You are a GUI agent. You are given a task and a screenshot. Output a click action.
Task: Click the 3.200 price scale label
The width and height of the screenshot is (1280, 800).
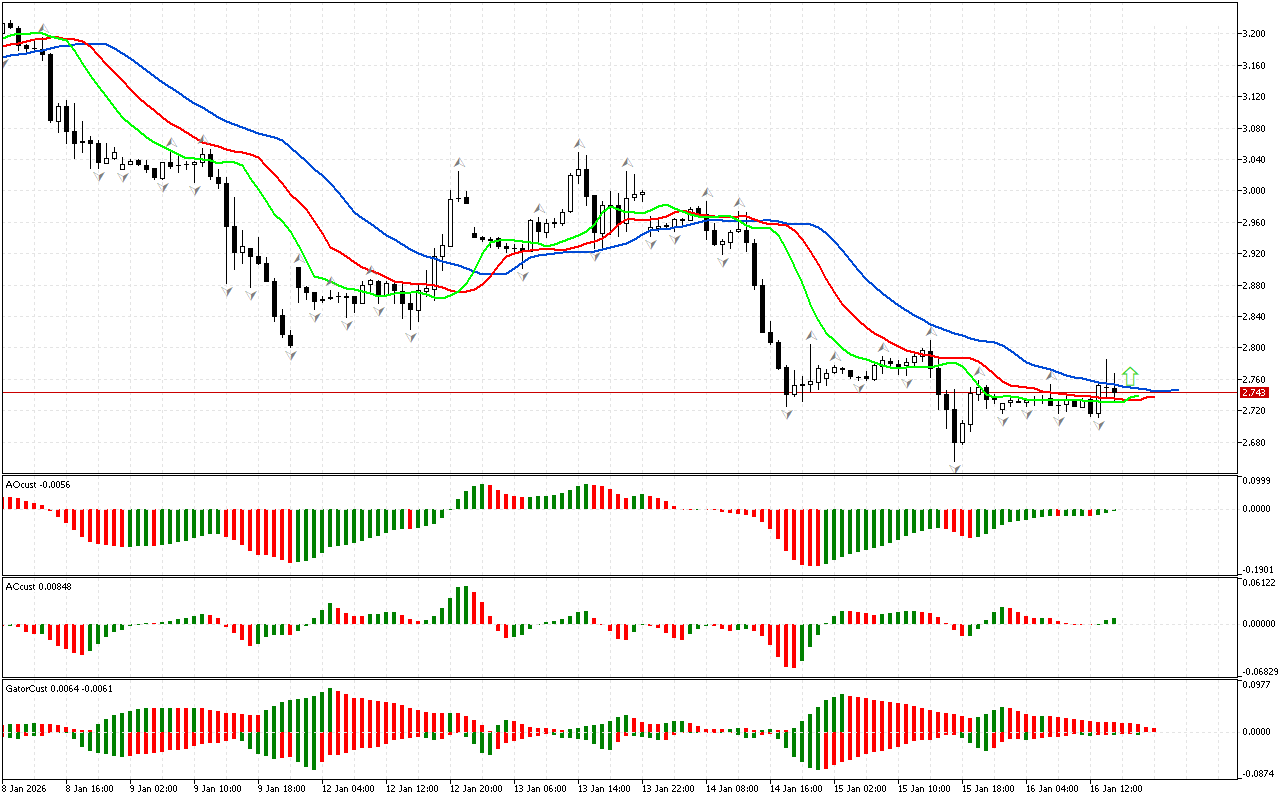pyautogui.click(x=1254, y=34)
